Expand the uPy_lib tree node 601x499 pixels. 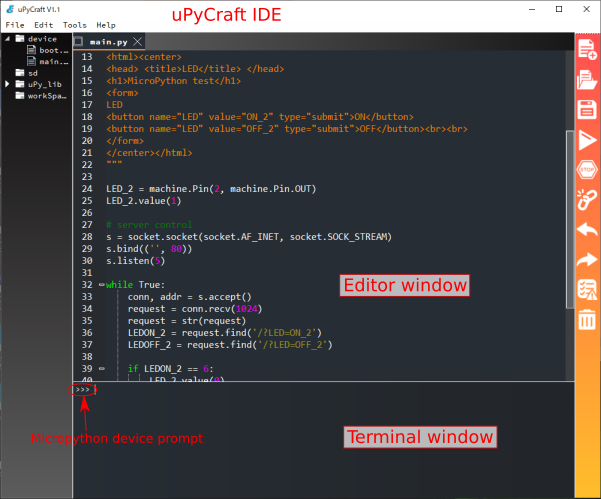[7, 84]
